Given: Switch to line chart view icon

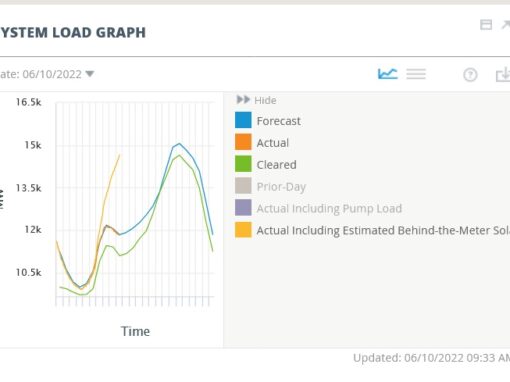Looking at the screenshot, I should [x=387, y=74].
